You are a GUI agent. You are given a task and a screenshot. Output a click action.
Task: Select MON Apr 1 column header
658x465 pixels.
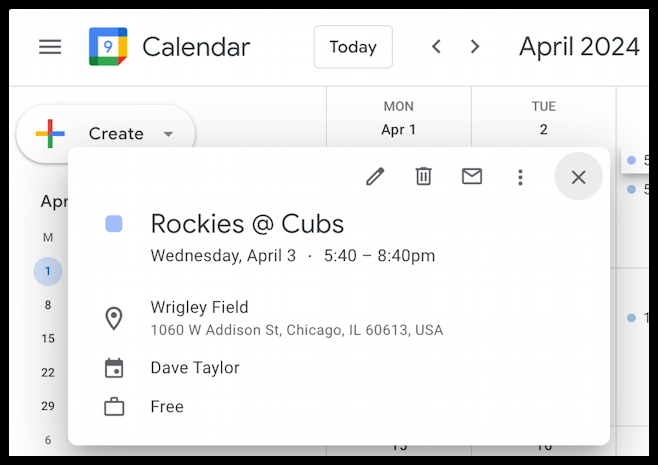pyautogui.click(x=399, y=118)
